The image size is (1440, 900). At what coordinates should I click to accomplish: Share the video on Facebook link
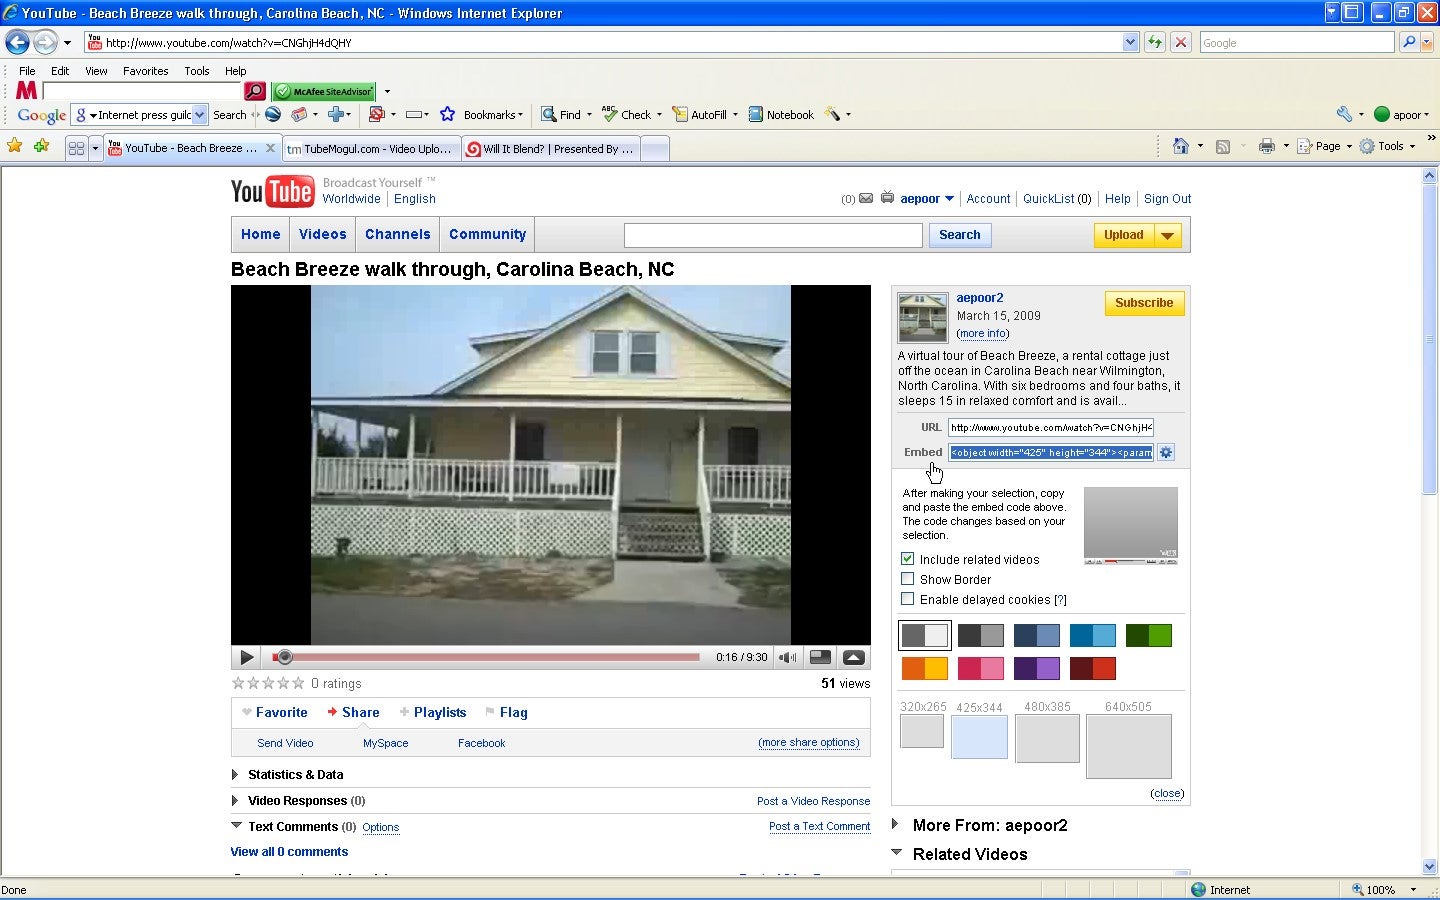coord(481,743)
